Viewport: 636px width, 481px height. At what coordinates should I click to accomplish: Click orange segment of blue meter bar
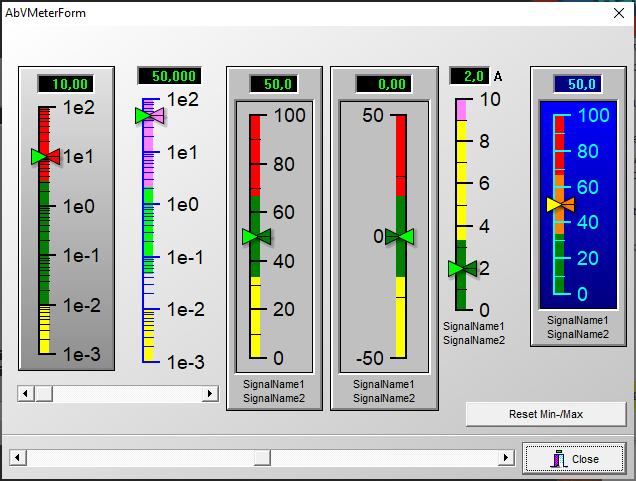[559, 204]
